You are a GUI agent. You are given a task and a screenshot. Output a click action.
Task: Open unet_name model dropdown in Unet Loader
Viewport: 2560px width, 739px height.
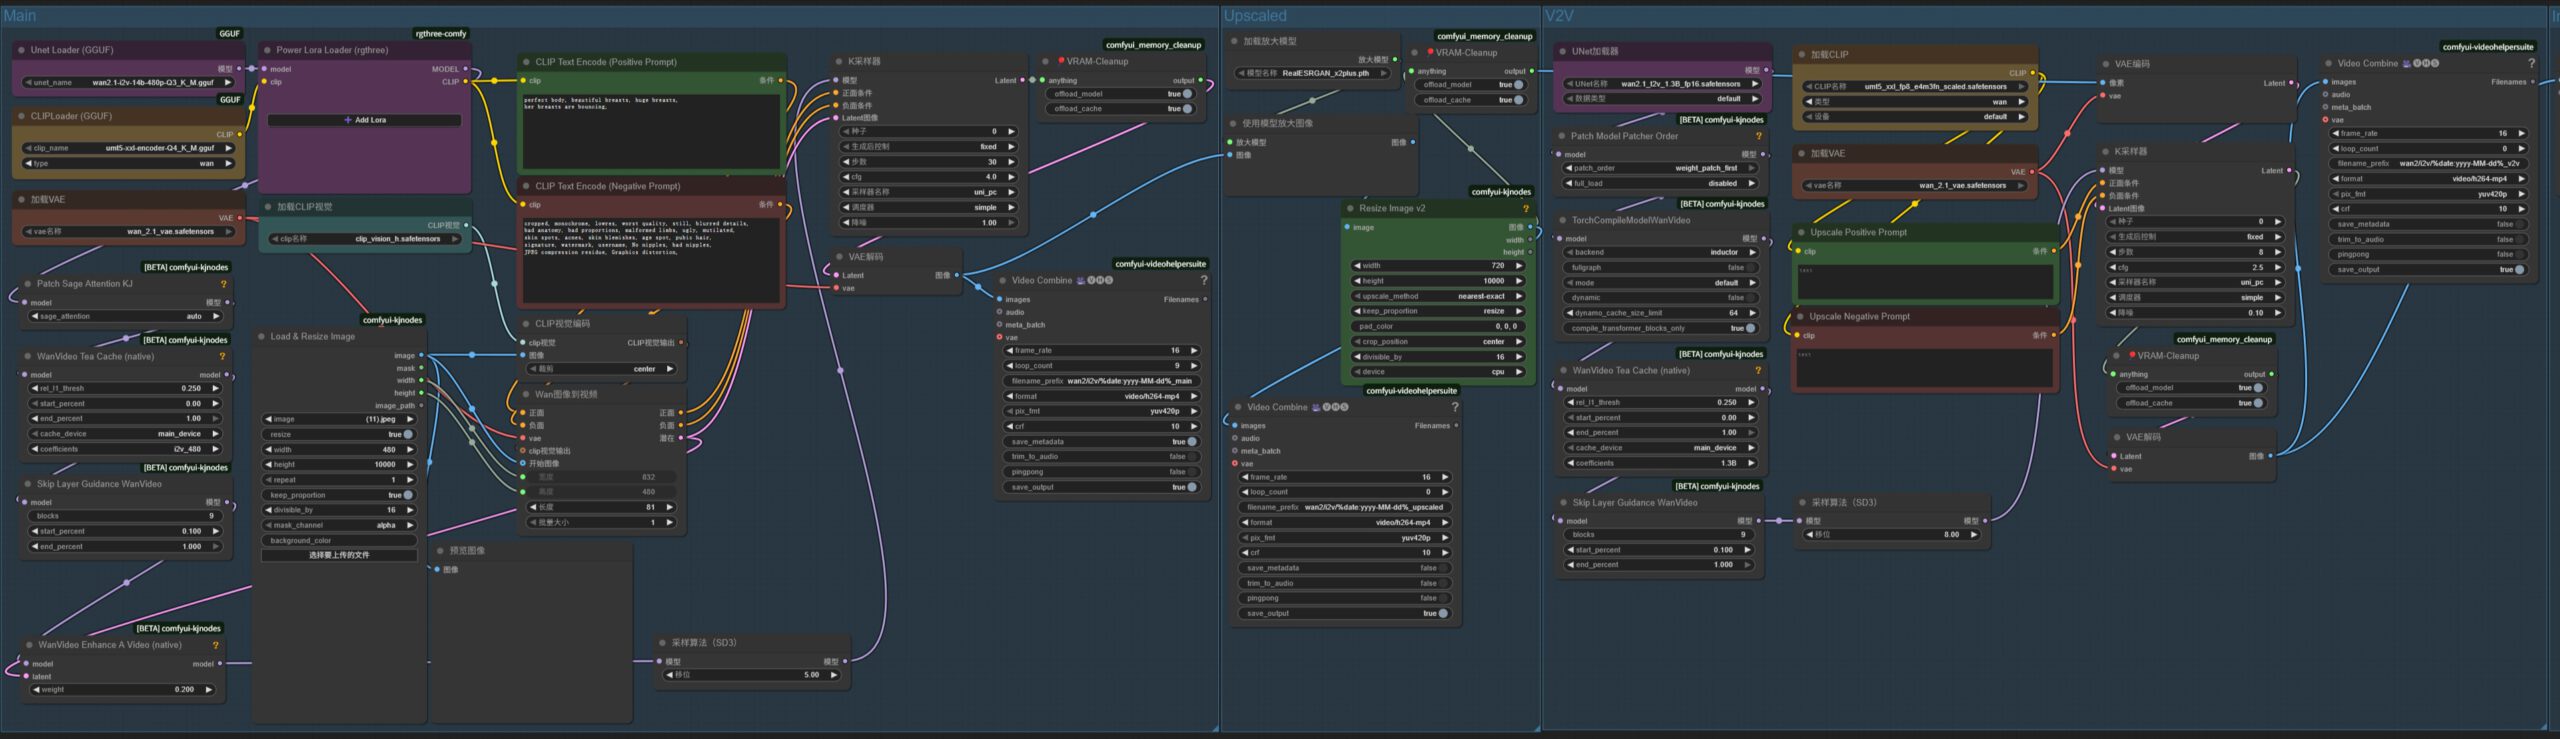click(128, 83)
